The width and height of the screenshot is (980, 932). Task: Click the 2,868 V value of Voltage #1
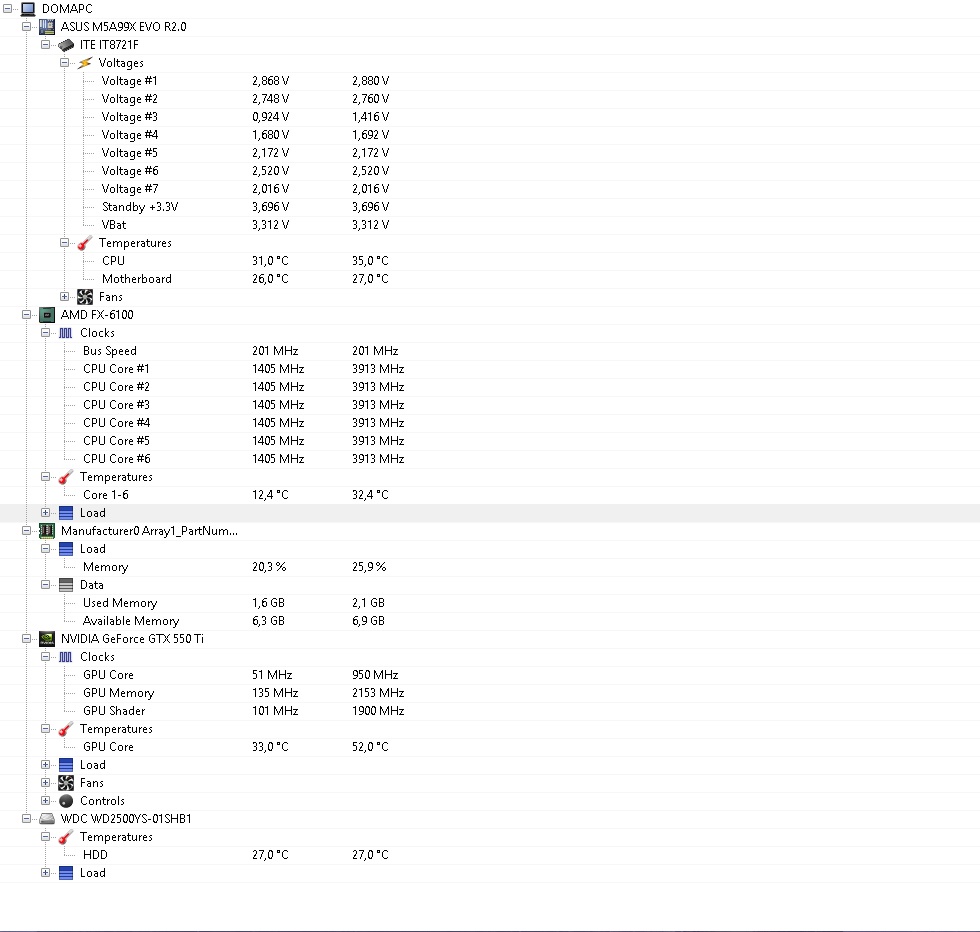[271, 81]
